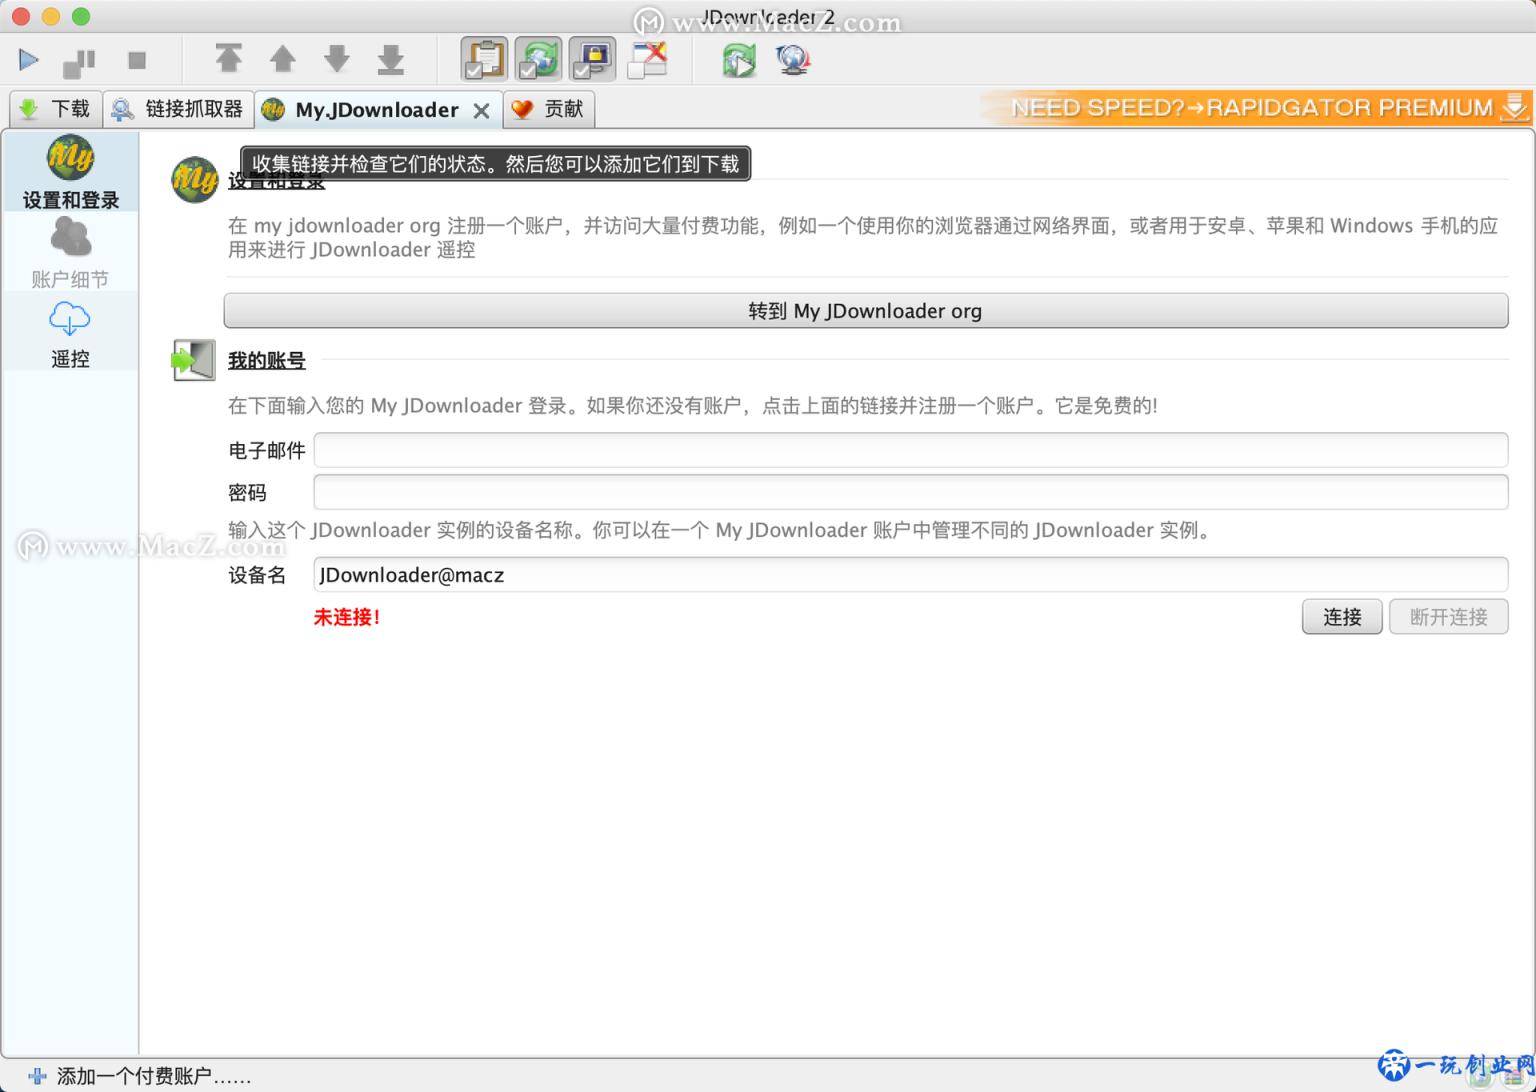Viewport: 1536px width, 1092px height.
Task: Stop all downloads with stop icon
Action: 137,61
